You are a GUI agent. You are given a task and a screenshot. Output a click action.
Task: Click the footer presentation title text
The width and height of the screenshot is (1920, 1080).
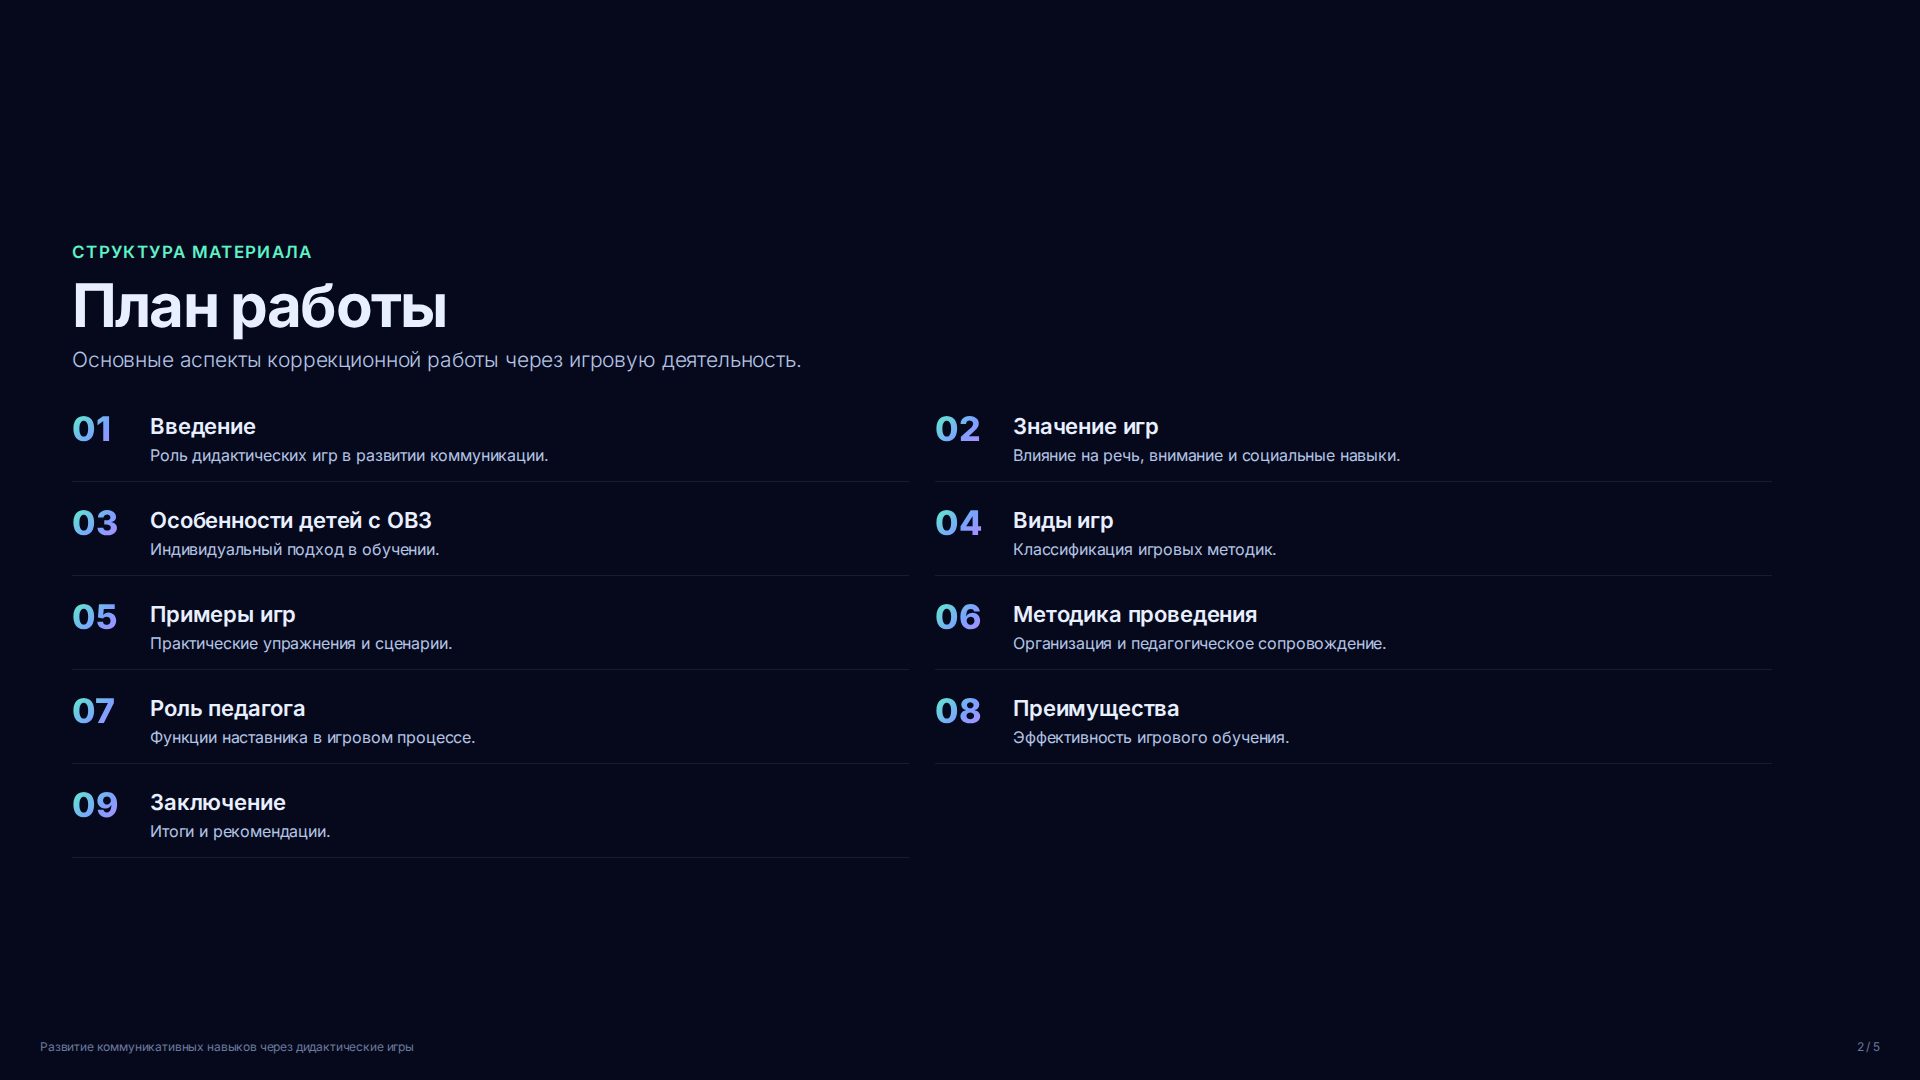click(227, 1047)
